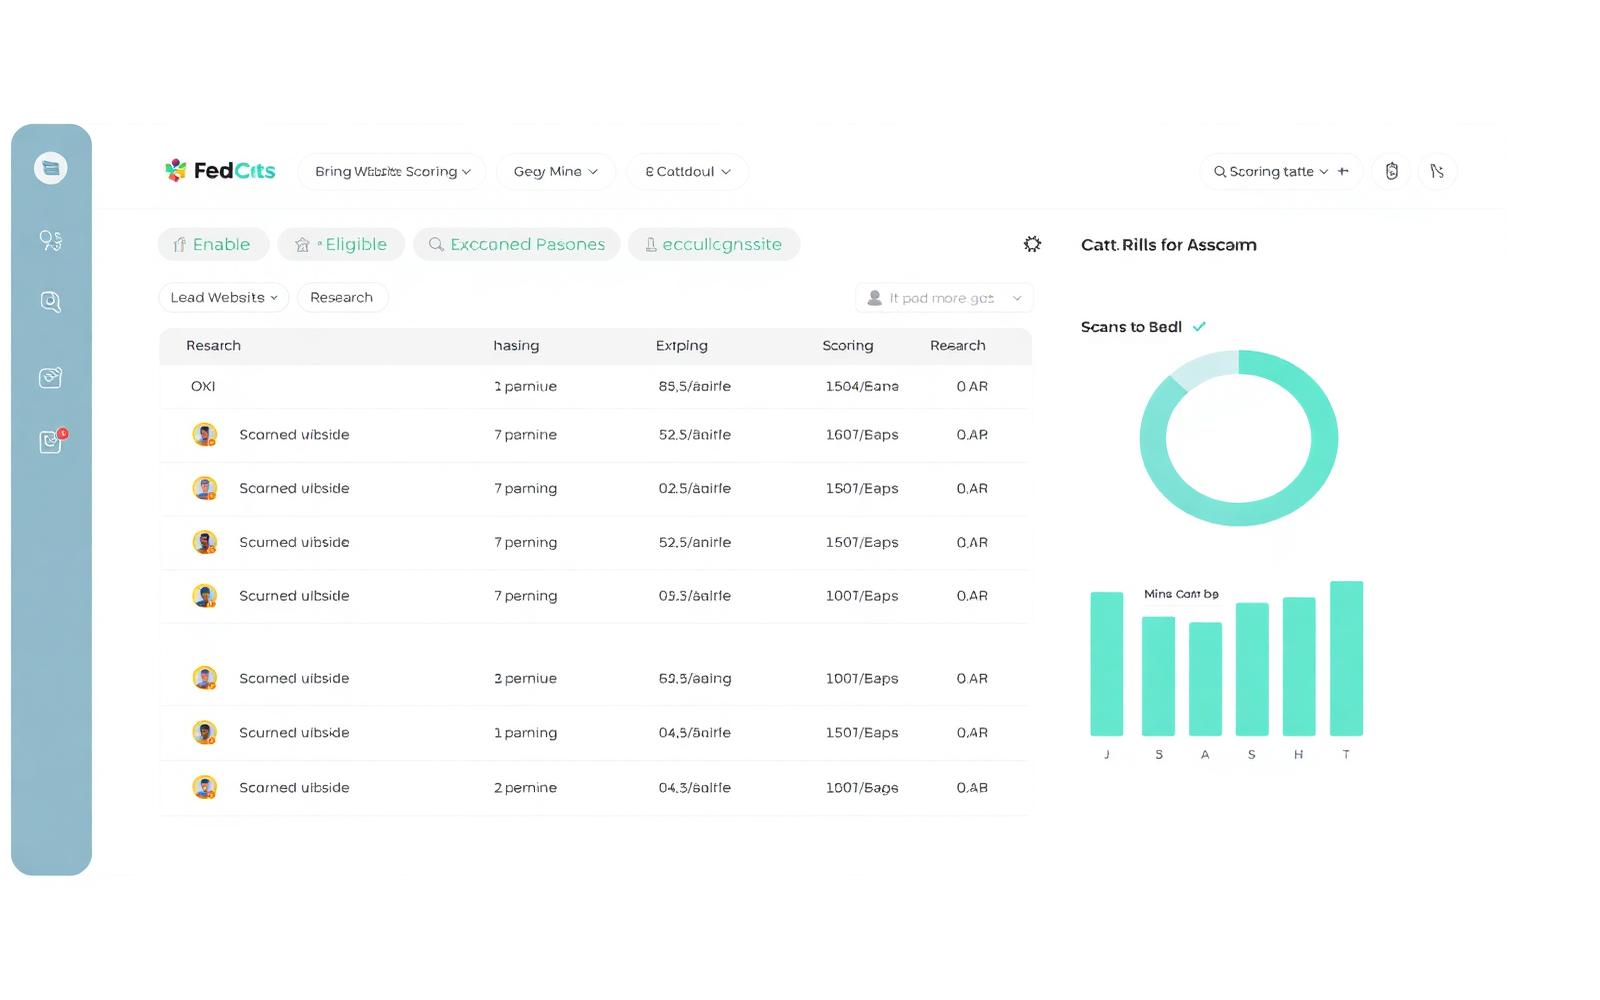Sort by Research column header
Viewport: 1600px width, 1000px height.
coord(958,345)
